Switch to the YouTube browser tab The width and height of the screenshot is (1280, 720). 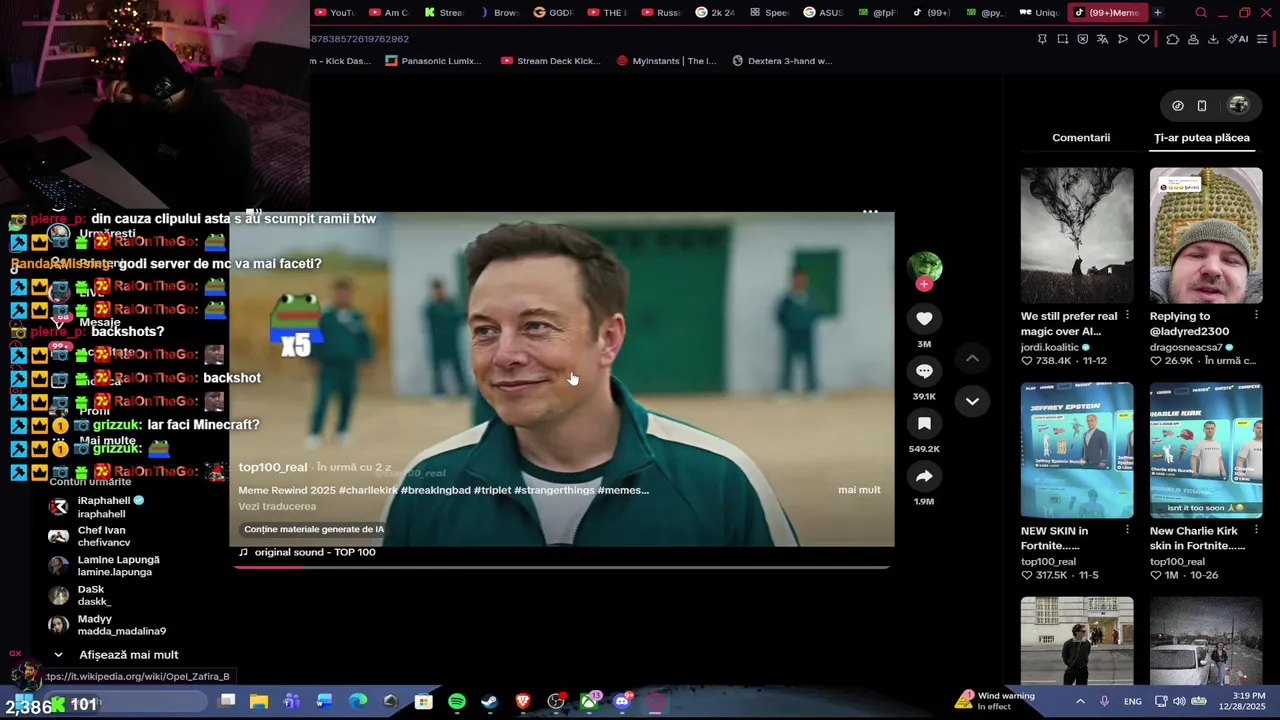(334, 13)
